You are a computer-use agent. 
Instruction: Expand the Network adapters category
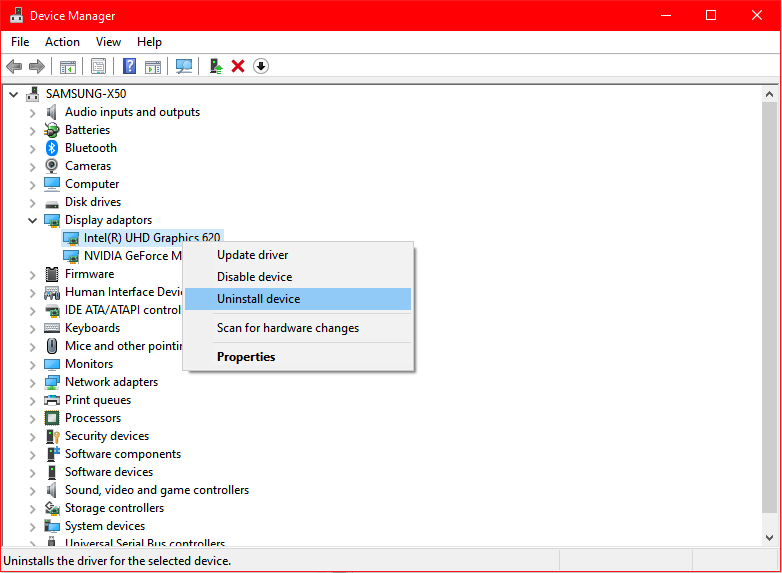(32, 383)
